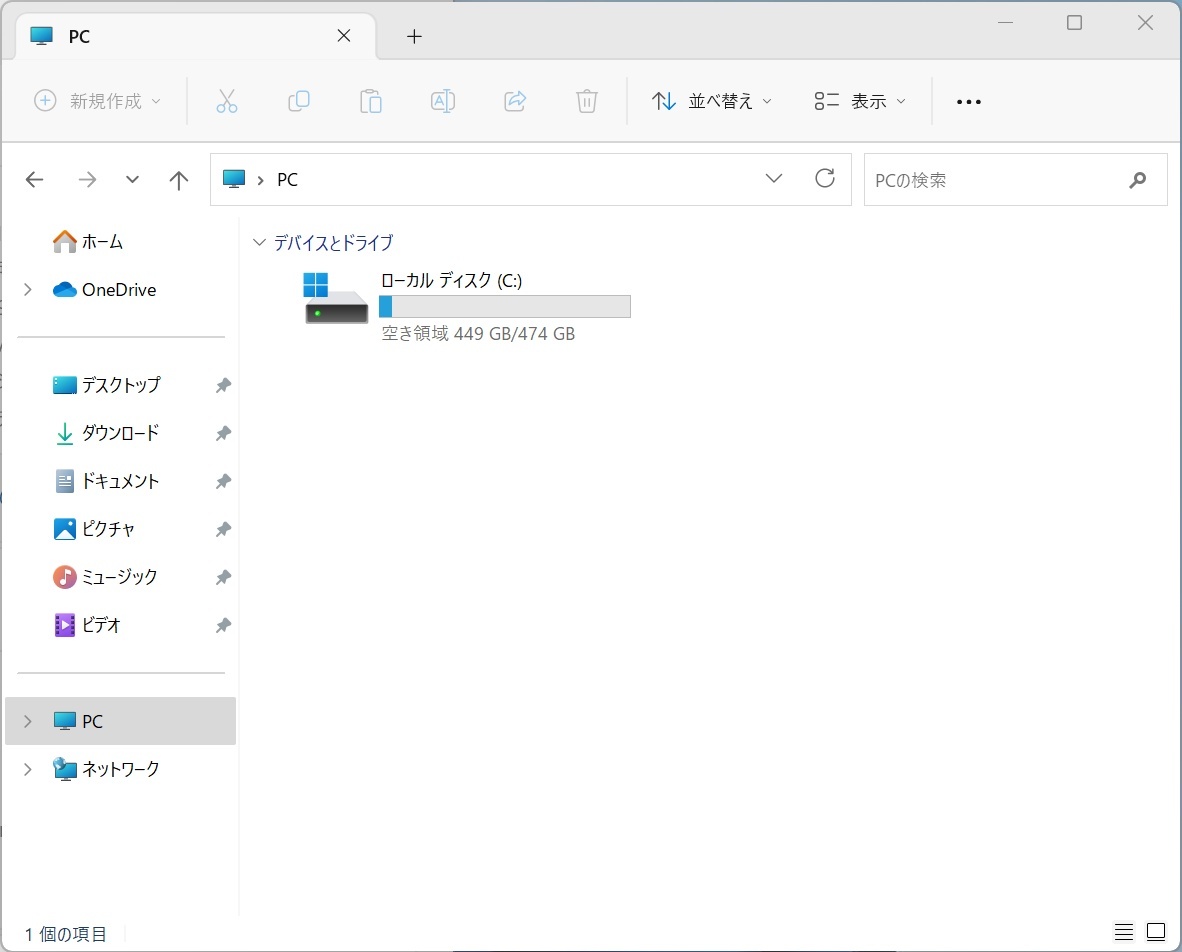Minimize the Explorer window
The image size is (1182, 952).
1005,23
